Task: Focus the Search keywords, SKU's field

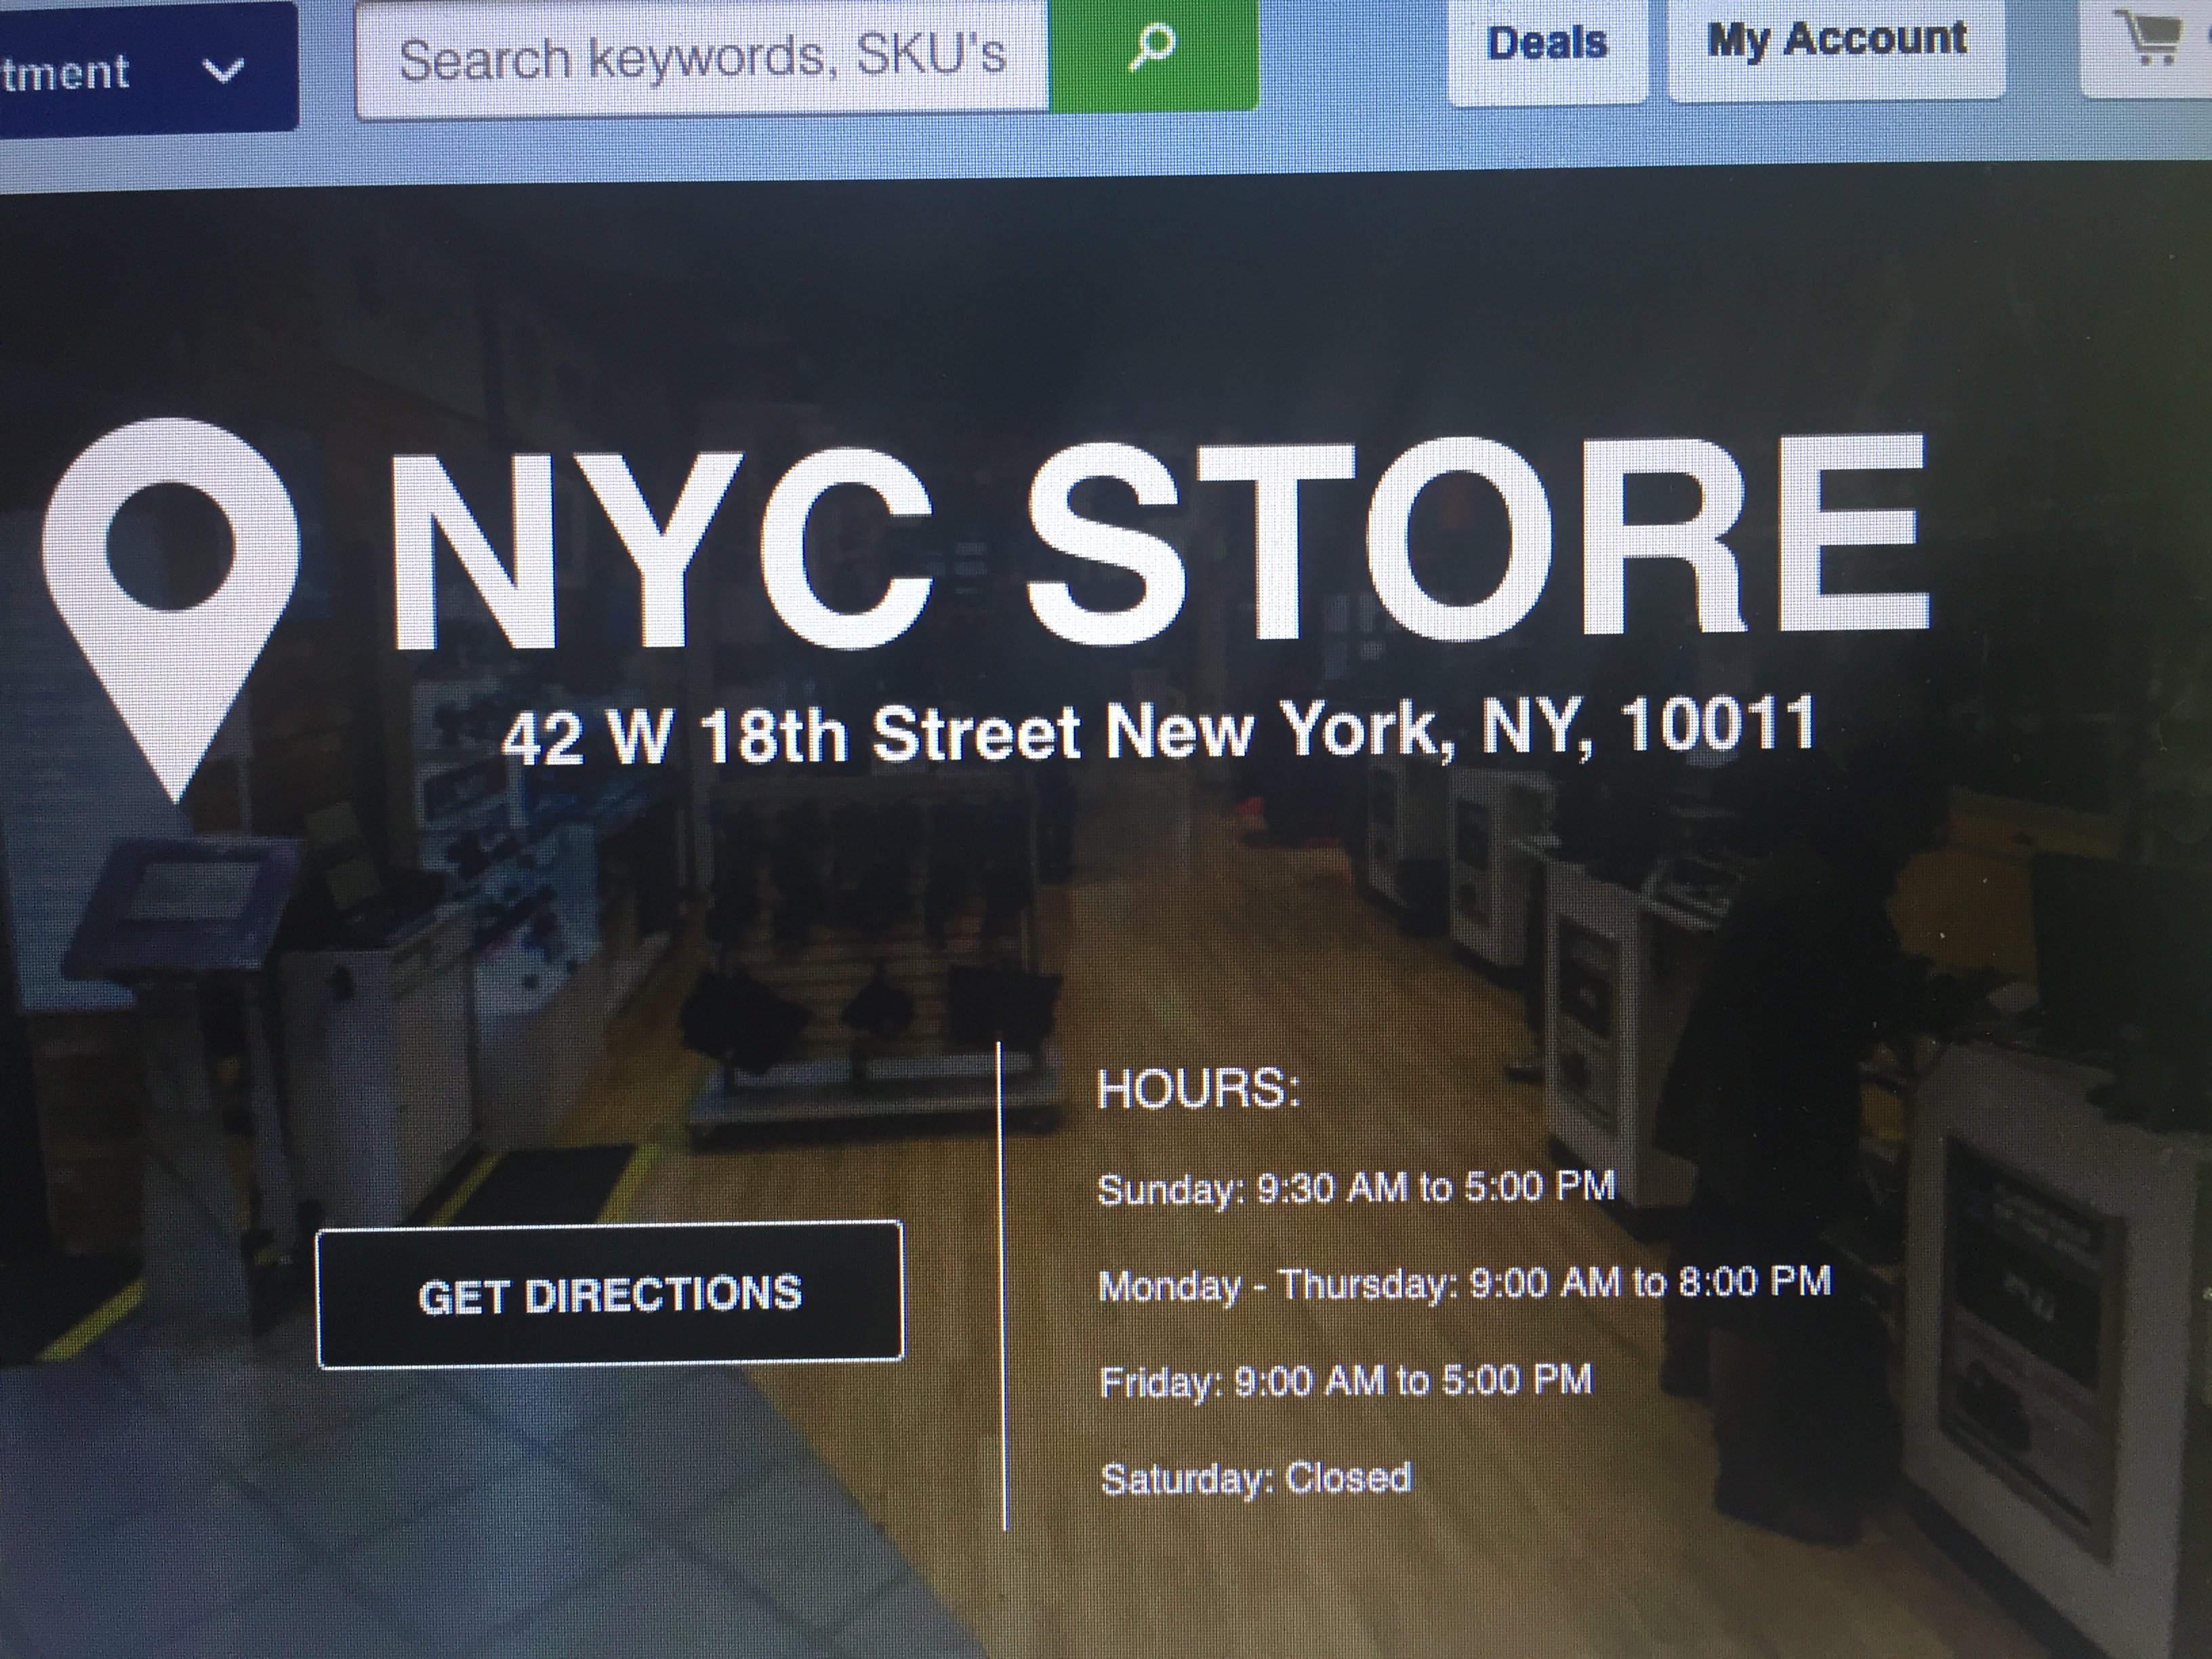Action: tap(700, 58)
